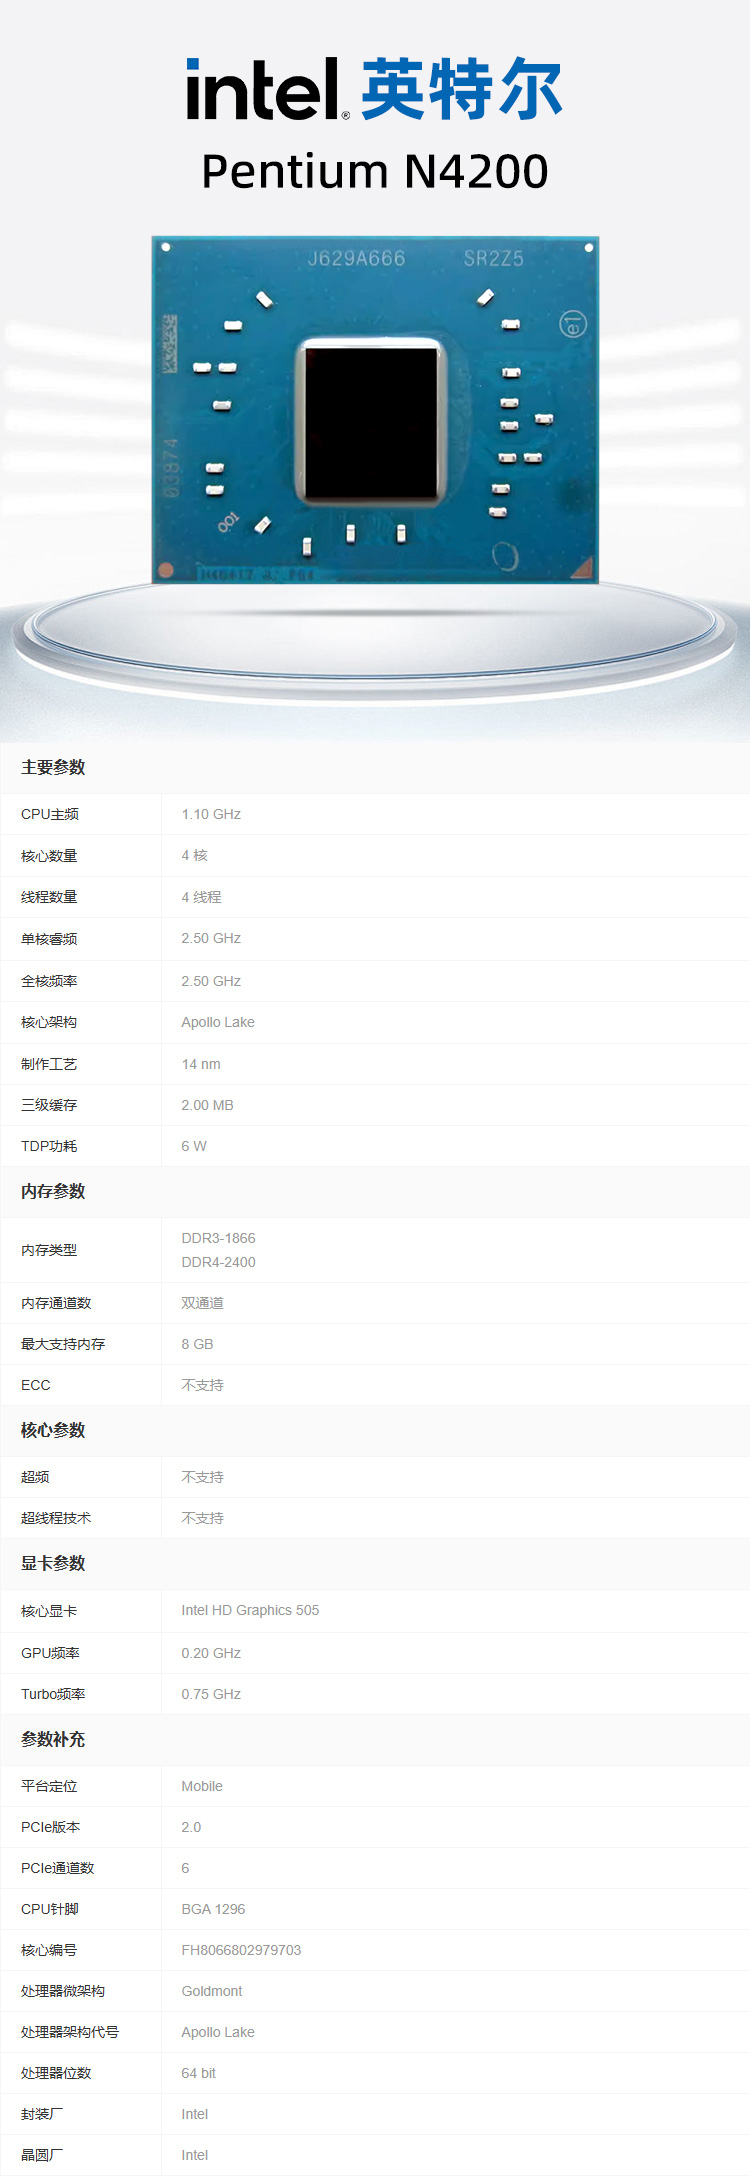Click the ECC row label
Viewport: 750px width, 2176px height.
click(x=35, y=1386)
